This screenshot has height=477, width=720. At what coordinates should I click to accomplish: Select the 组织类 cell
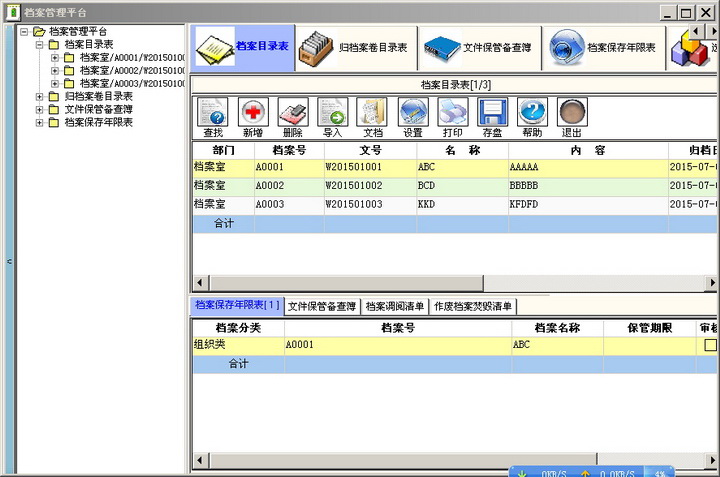238,345
